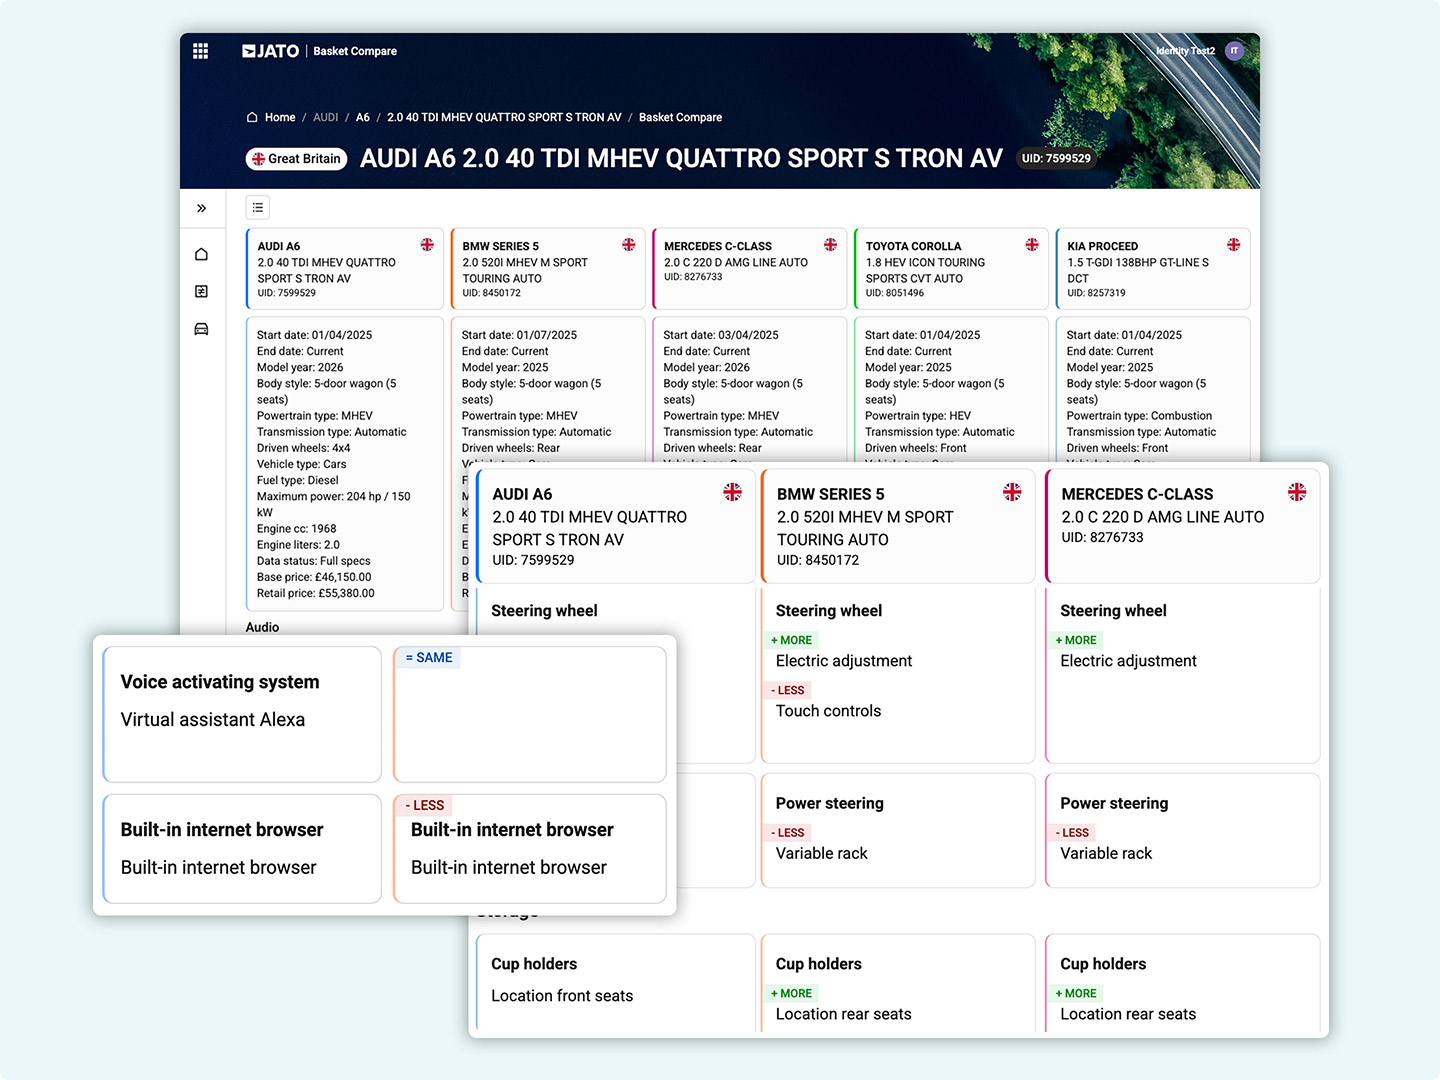Toggle the list view icon button
This screenshot has width=1440, height=1080.
click(x=258, y=208)
